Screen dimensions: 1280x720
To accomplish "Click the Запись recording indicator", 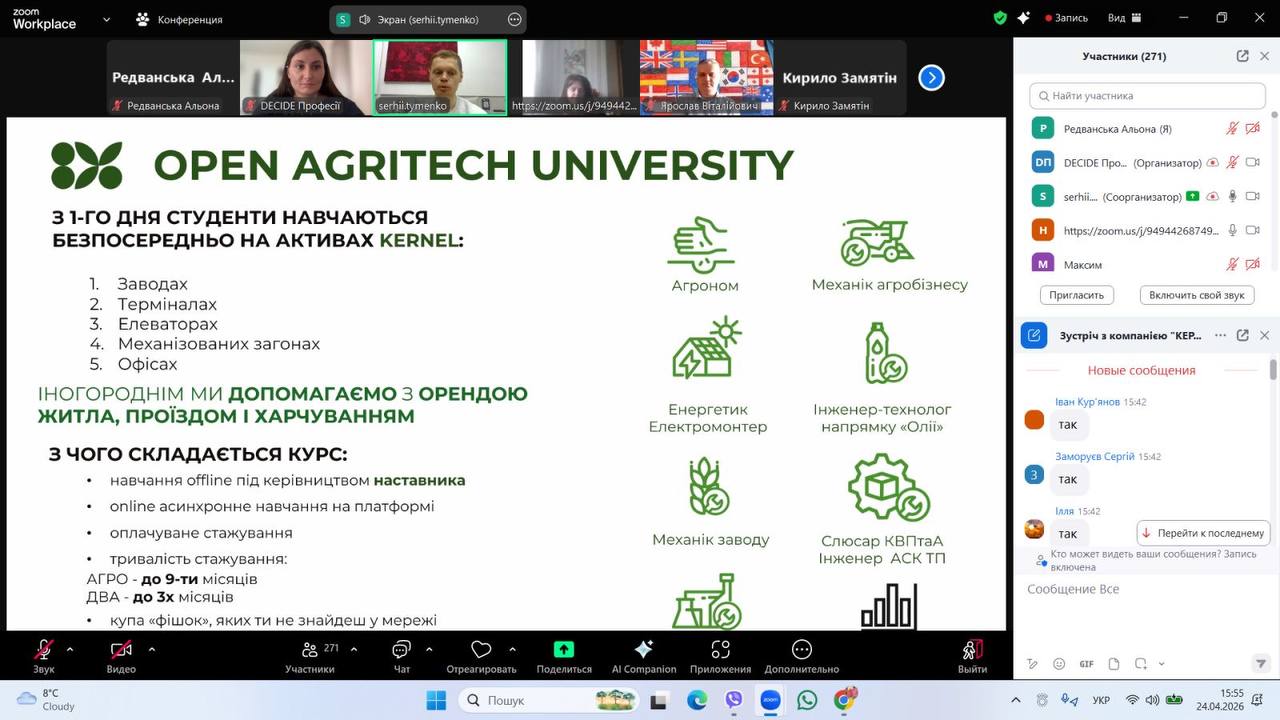I will pyautogui.click(x=1066, y=18).
